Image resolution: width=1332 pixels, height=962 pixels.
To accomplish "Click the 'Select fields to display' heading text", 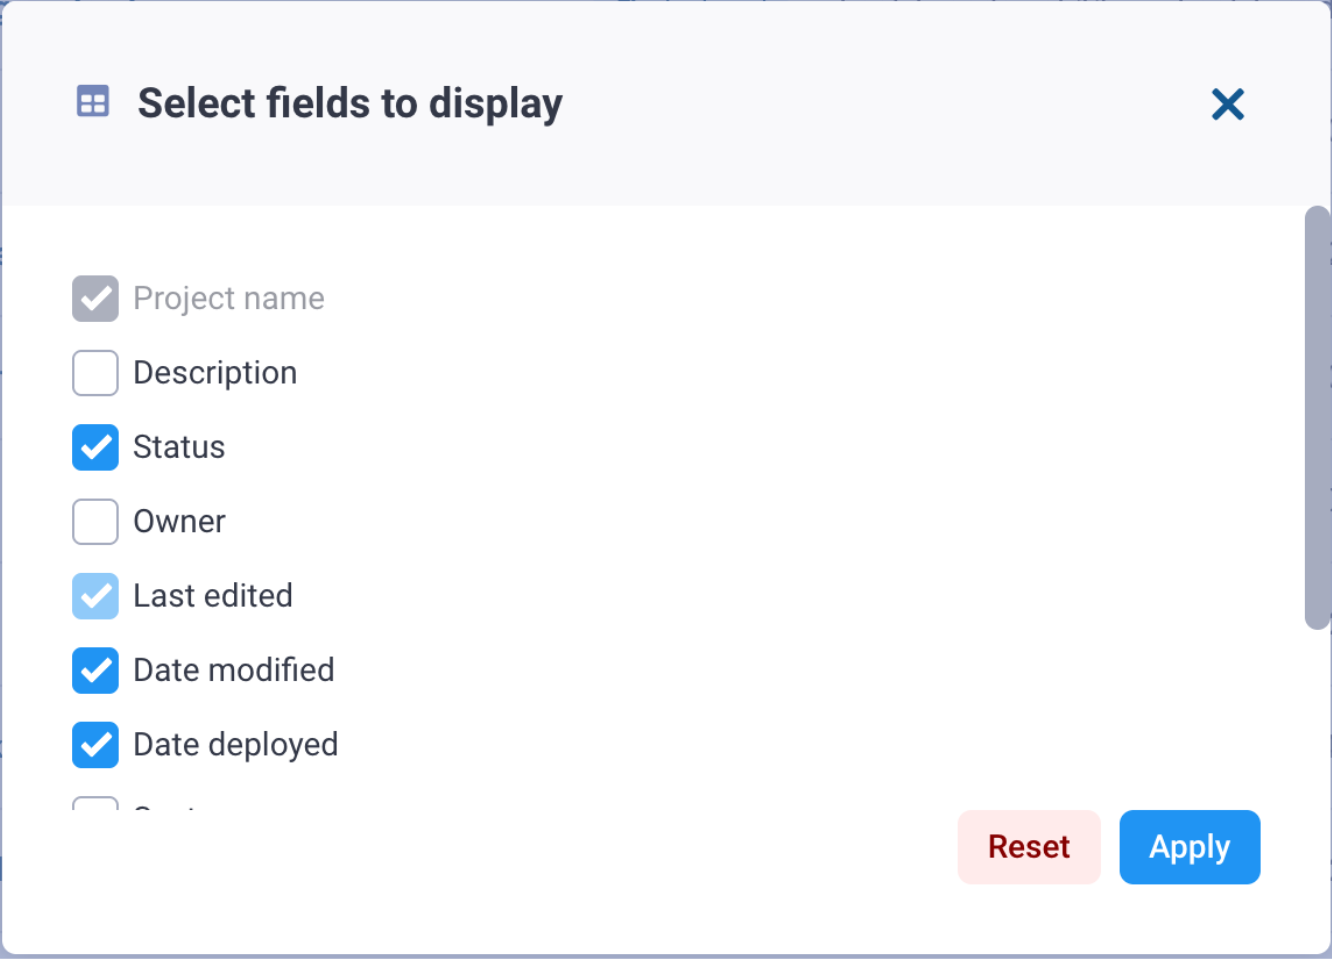I will [350, 104].
